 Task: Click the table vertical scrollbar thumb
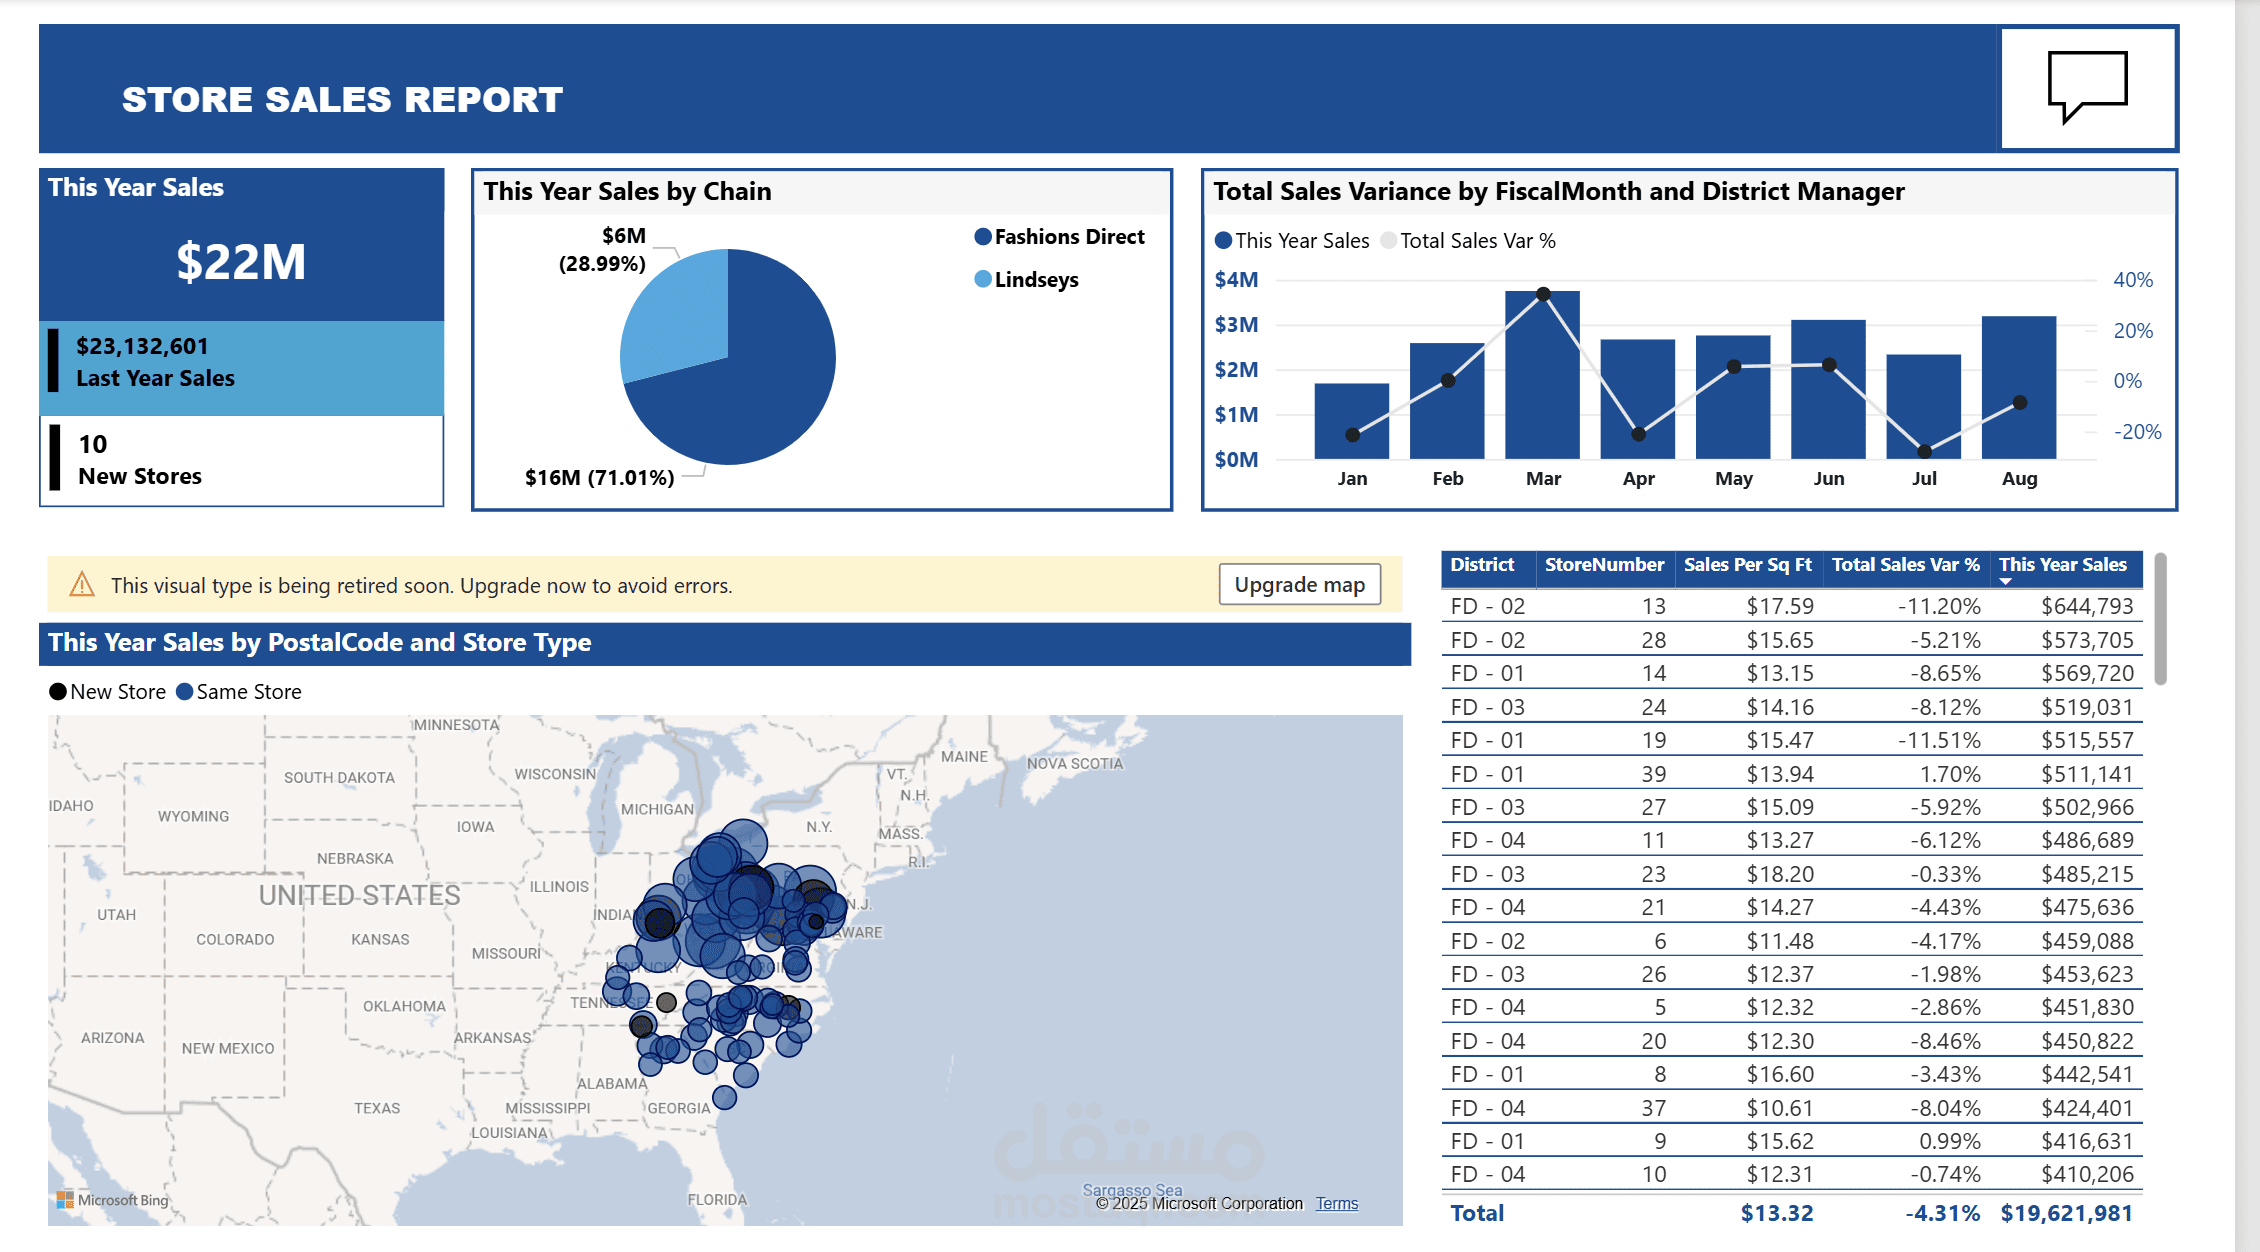pyautogui.click(x=2160, y=620)
